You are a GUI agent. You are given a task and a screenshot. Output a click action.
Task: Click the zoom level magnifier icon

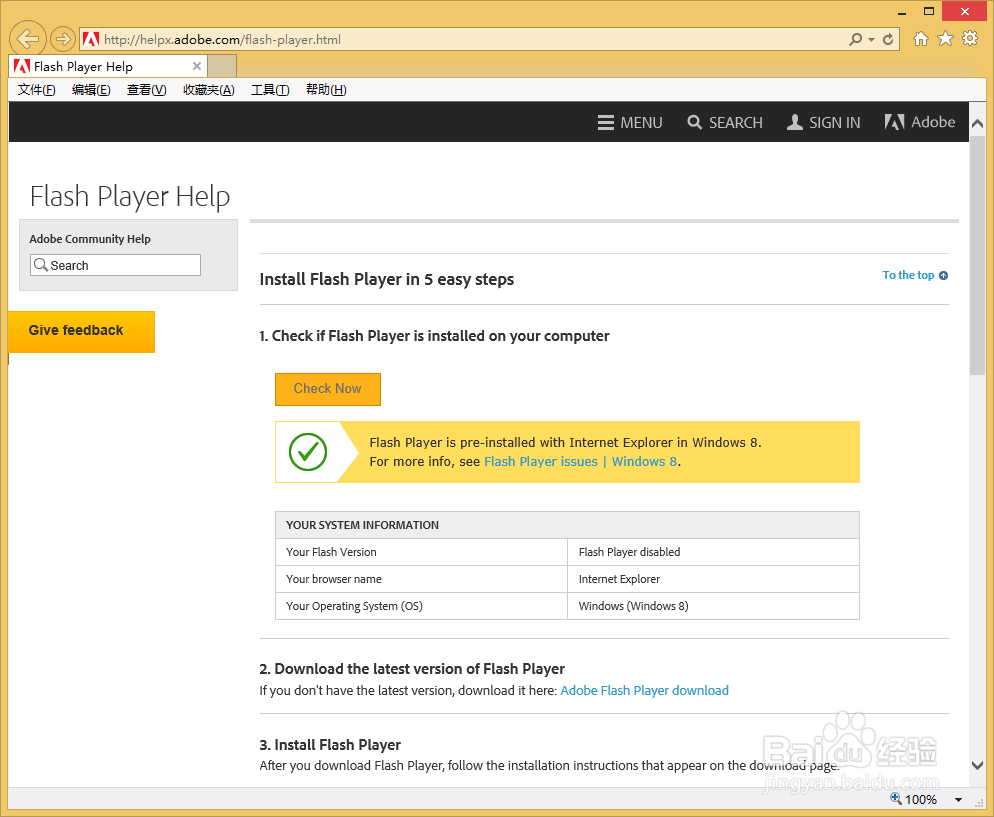point(896,799)
